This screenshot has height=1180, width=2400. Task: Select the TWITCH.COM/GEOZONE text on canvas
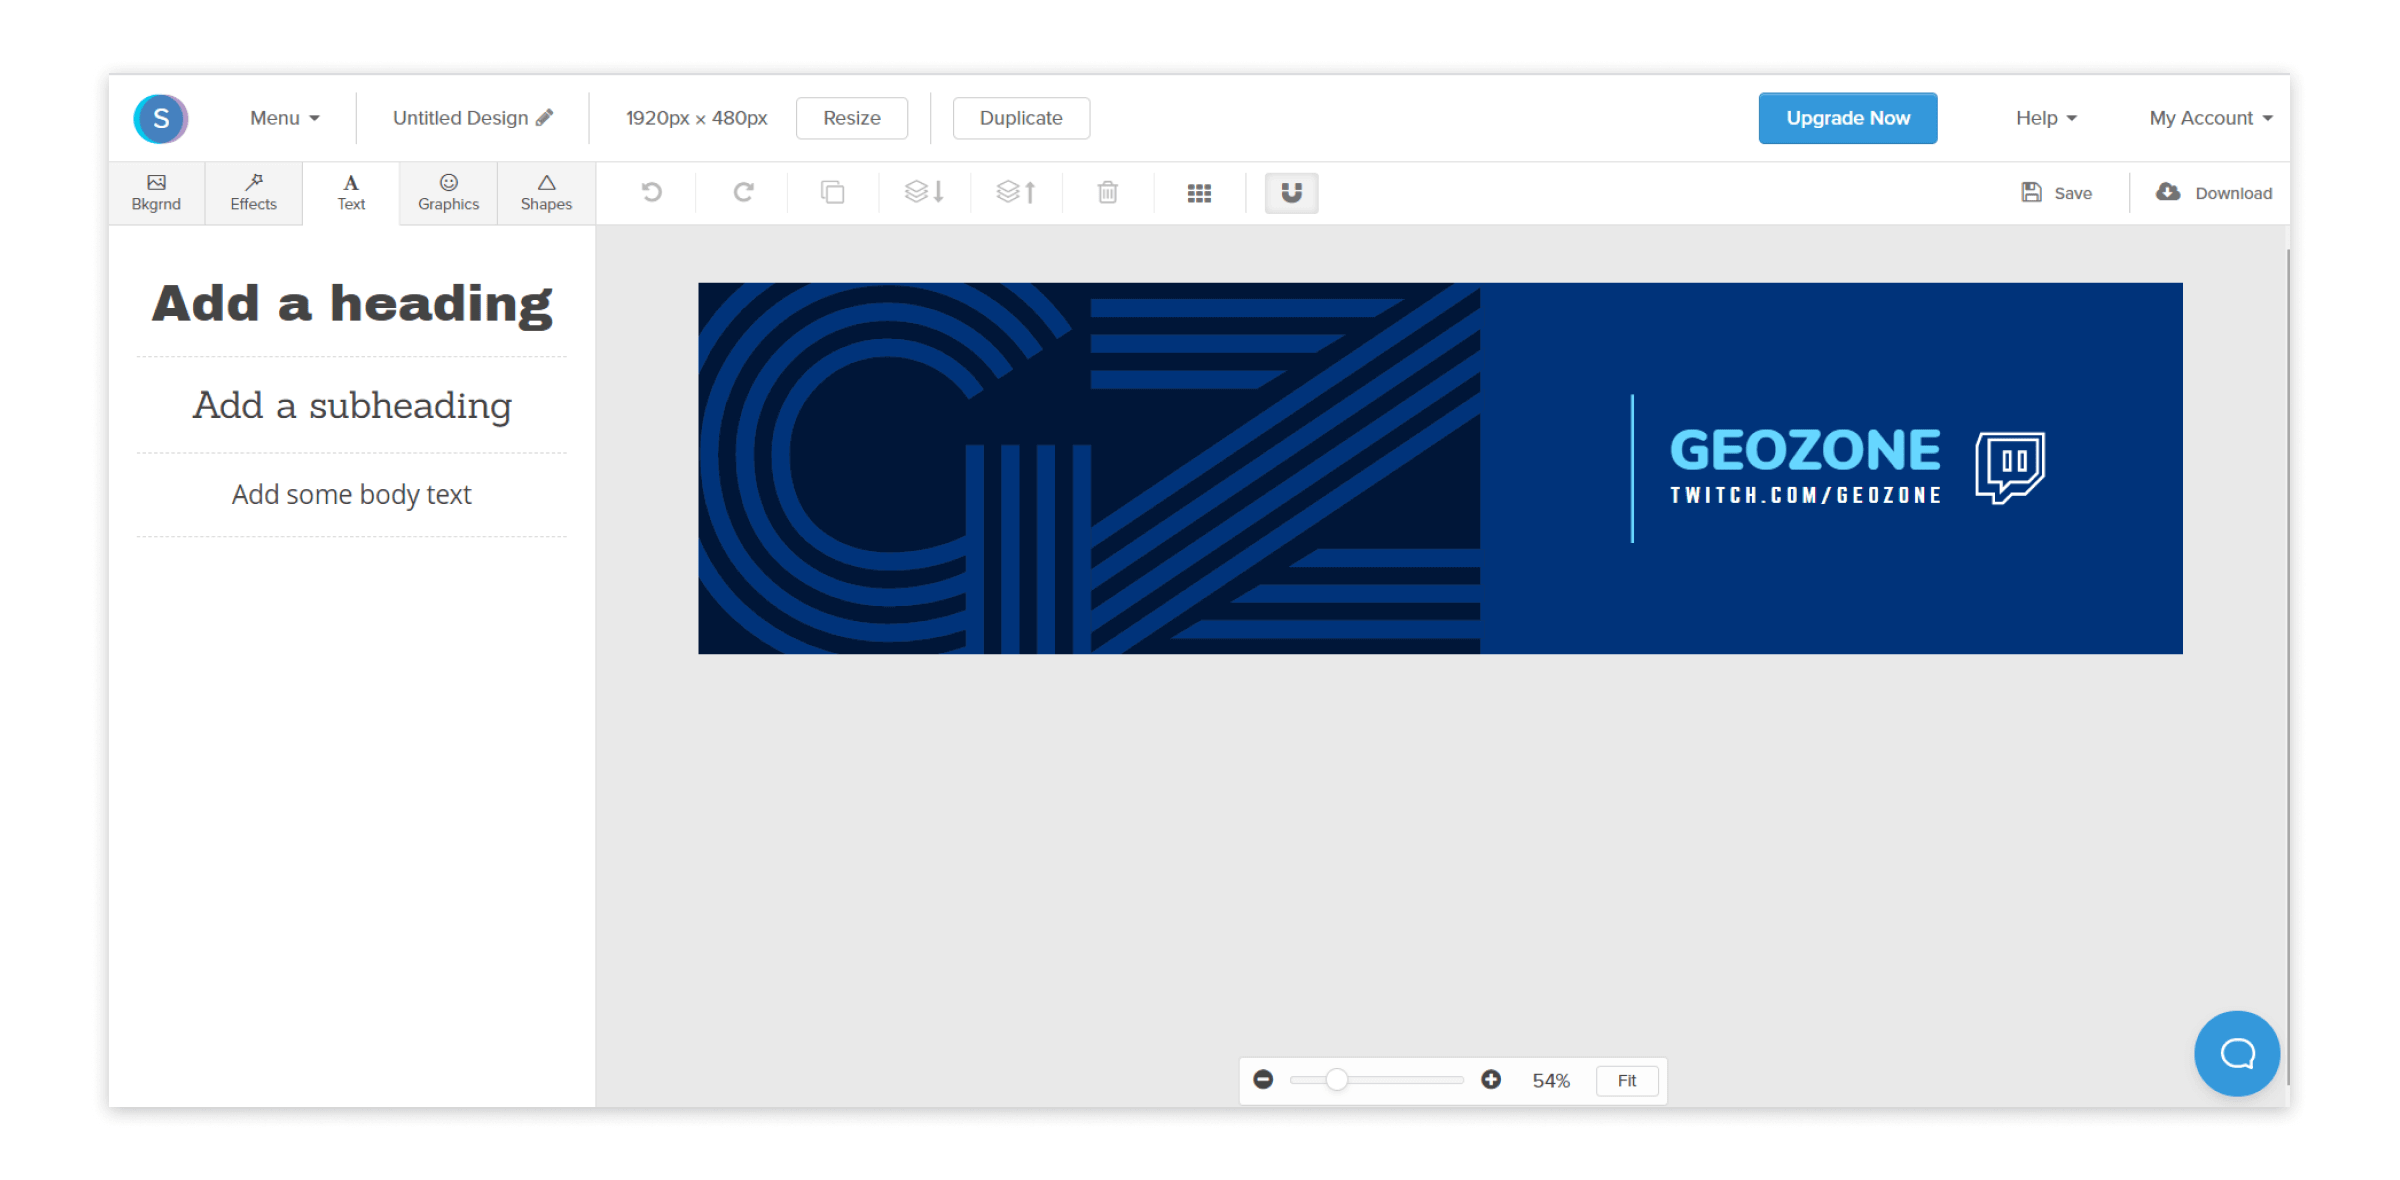(x=1805, y=495)
